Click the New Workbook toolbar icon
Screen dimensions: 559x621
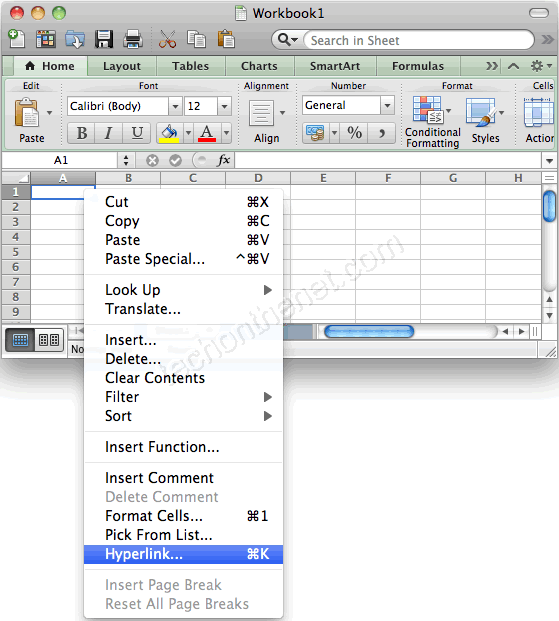click(x=16, y=39)
